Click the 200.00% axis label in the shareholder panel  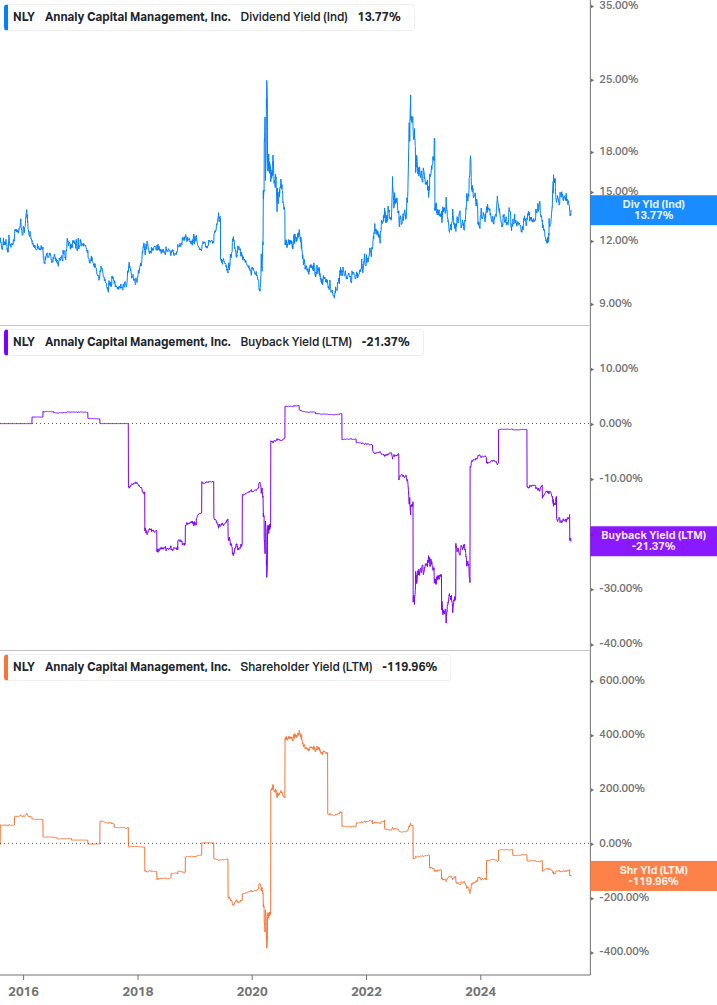[x=622, y=789]
